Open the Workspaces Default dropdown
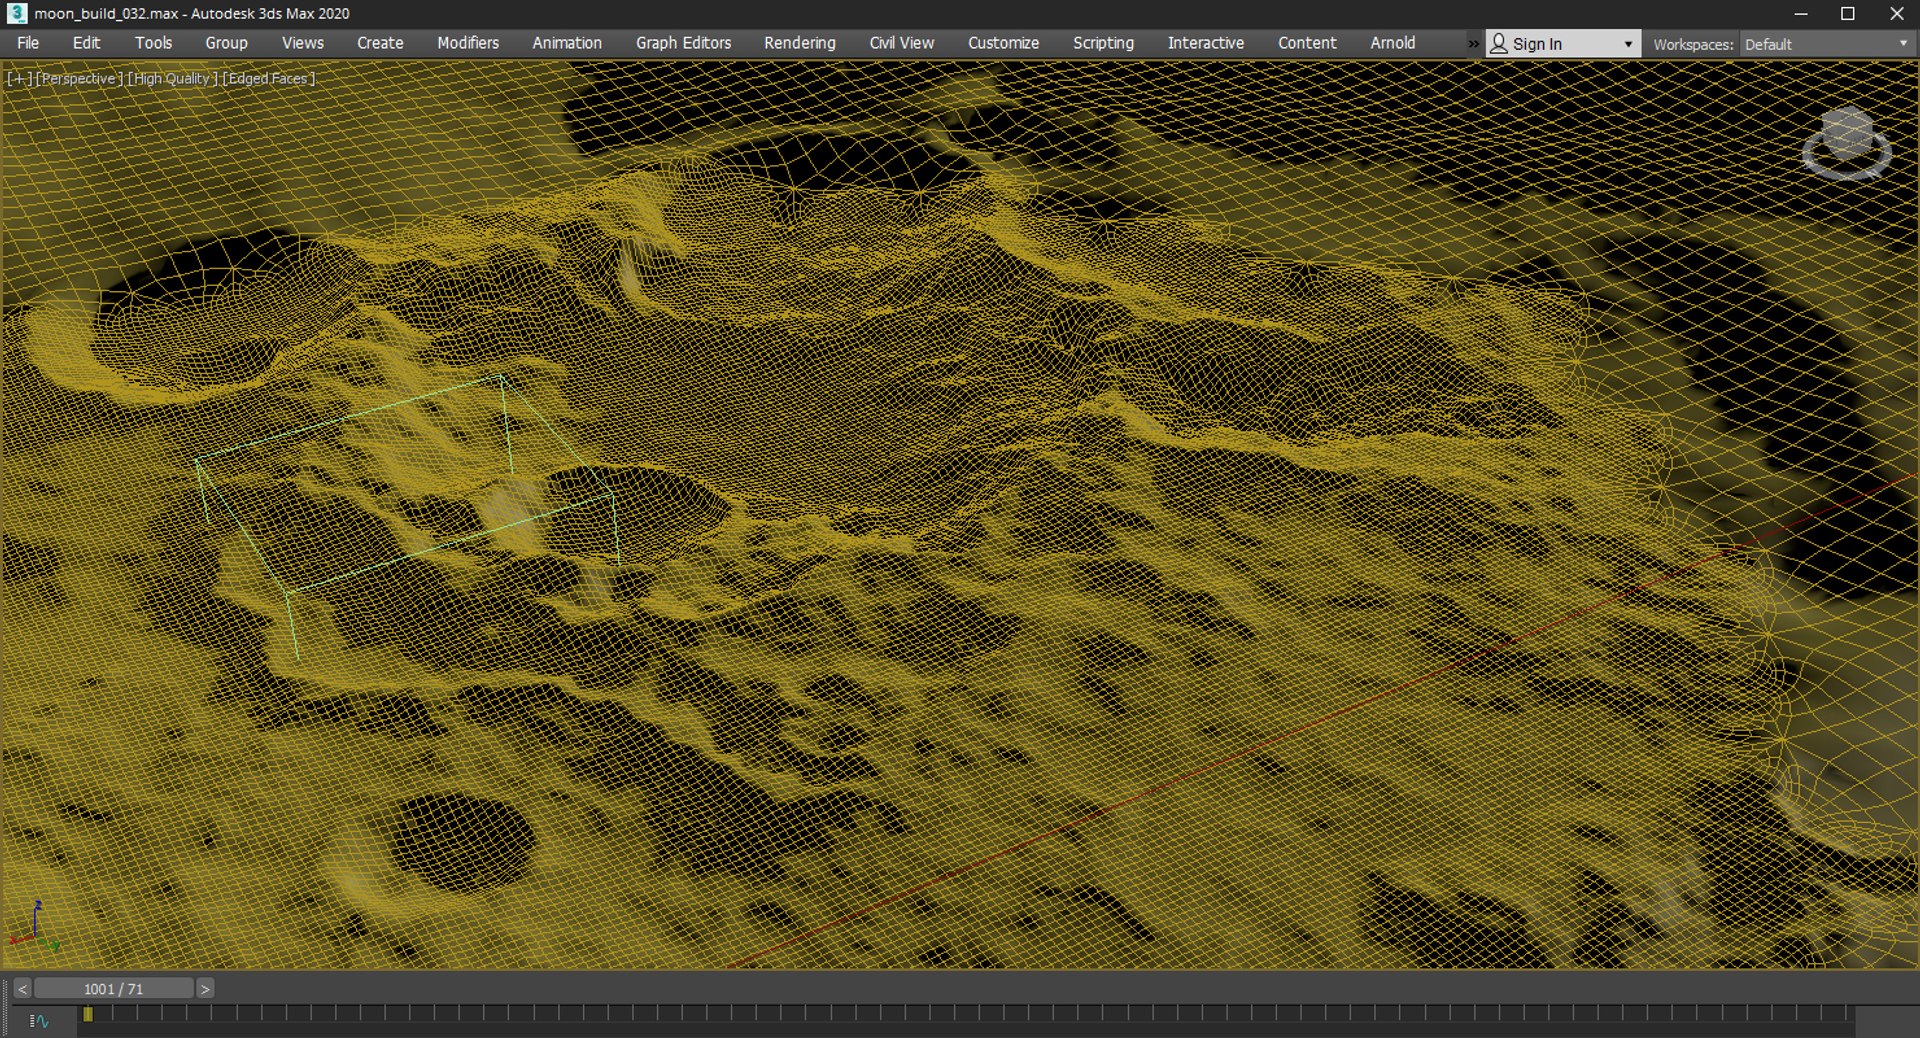The height and width of the screenshot is (1038, 1920). pos(1826,44)
